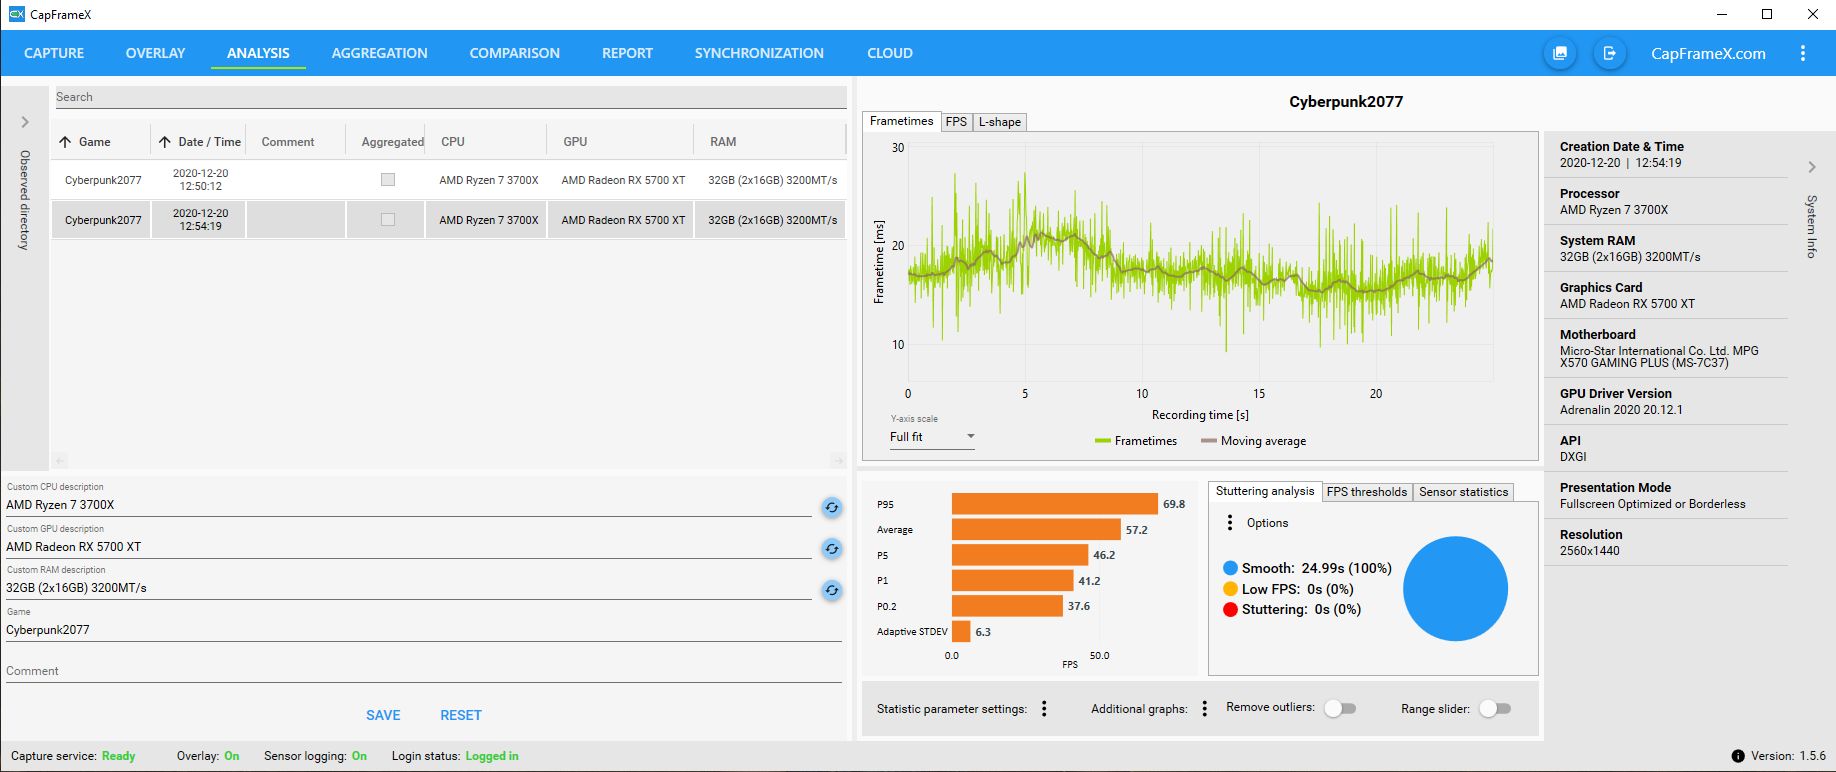Open the Y-axis scale Full fit dropdown
1836x772 pixels.
tap(932, 437)
